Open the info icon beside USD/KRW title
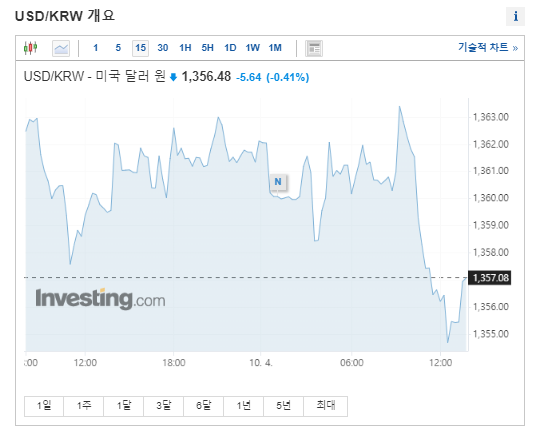Screen dimensions: 536x436 (x=515, y=16)
